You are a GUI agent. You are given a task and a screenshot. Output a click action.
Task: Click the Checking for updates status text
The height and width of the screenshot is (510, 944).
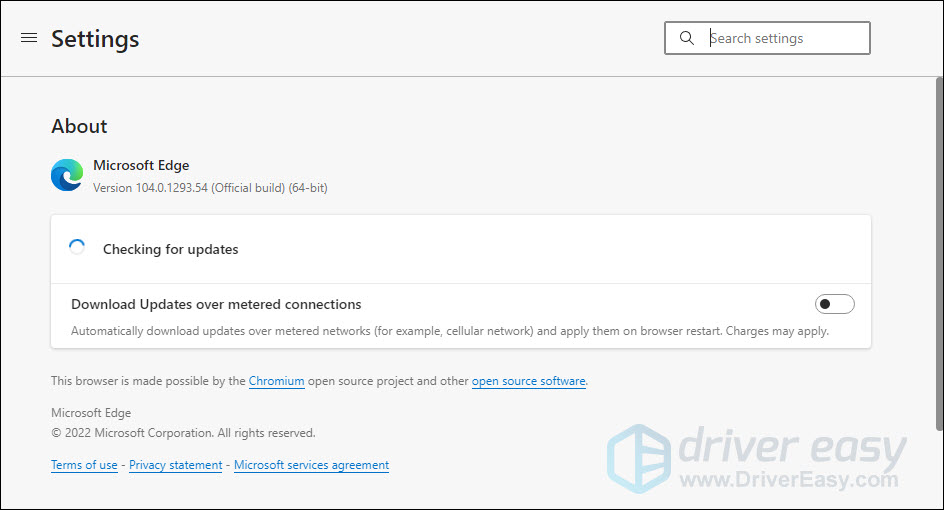[x=170, y=249]
